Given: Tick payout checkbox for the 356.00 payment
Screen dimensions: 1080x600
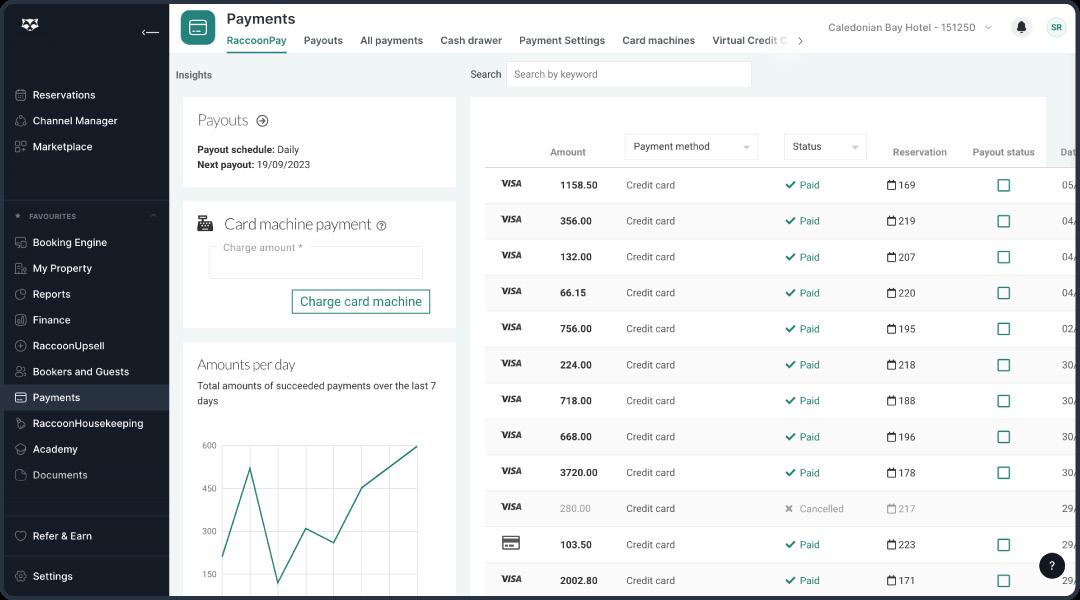Looking at the screenshot, I should pyautogui.click(x=1004, y=221).
